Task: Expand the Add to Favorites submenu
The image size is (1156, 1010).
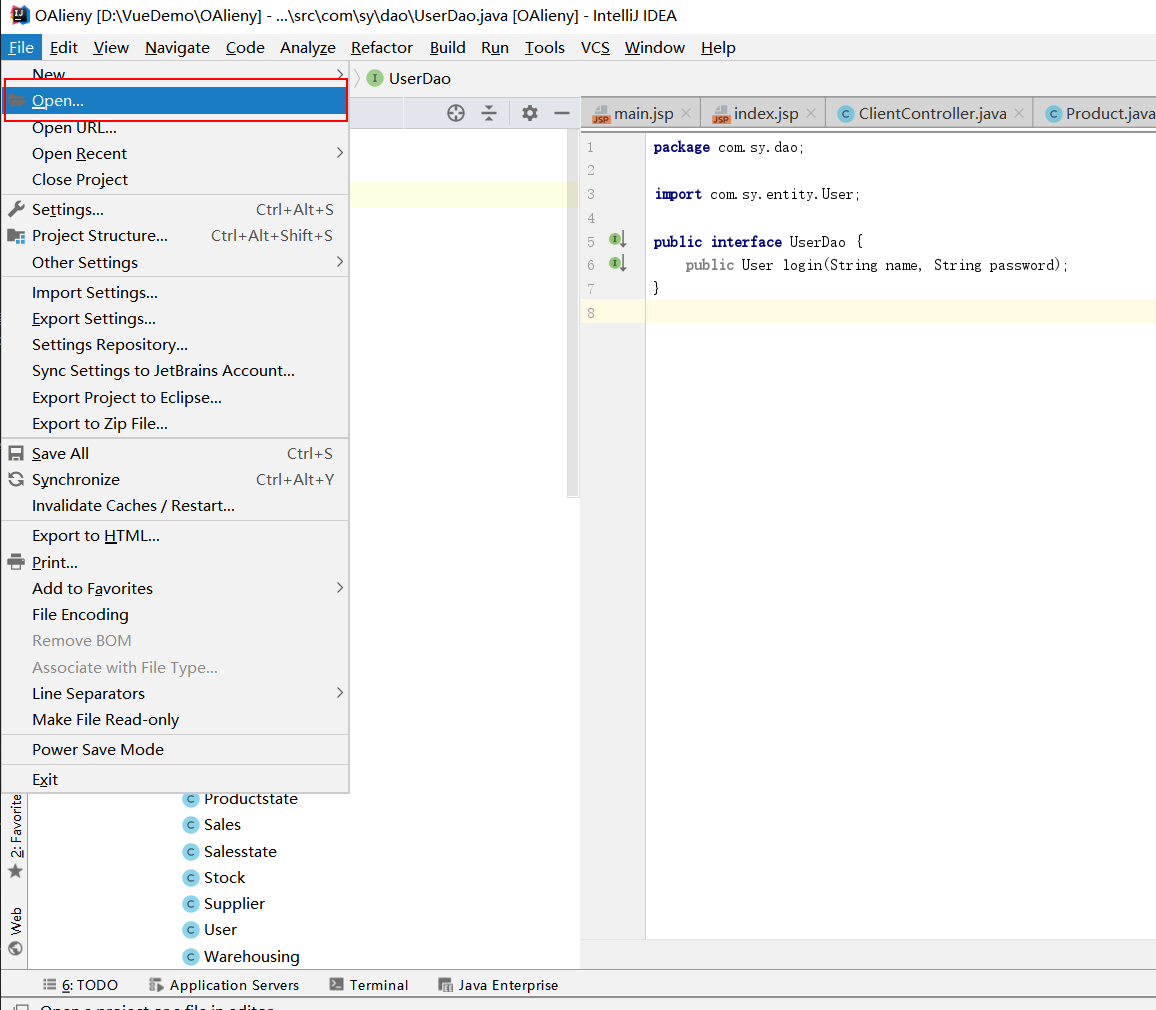Action: (x=175, y=588)
